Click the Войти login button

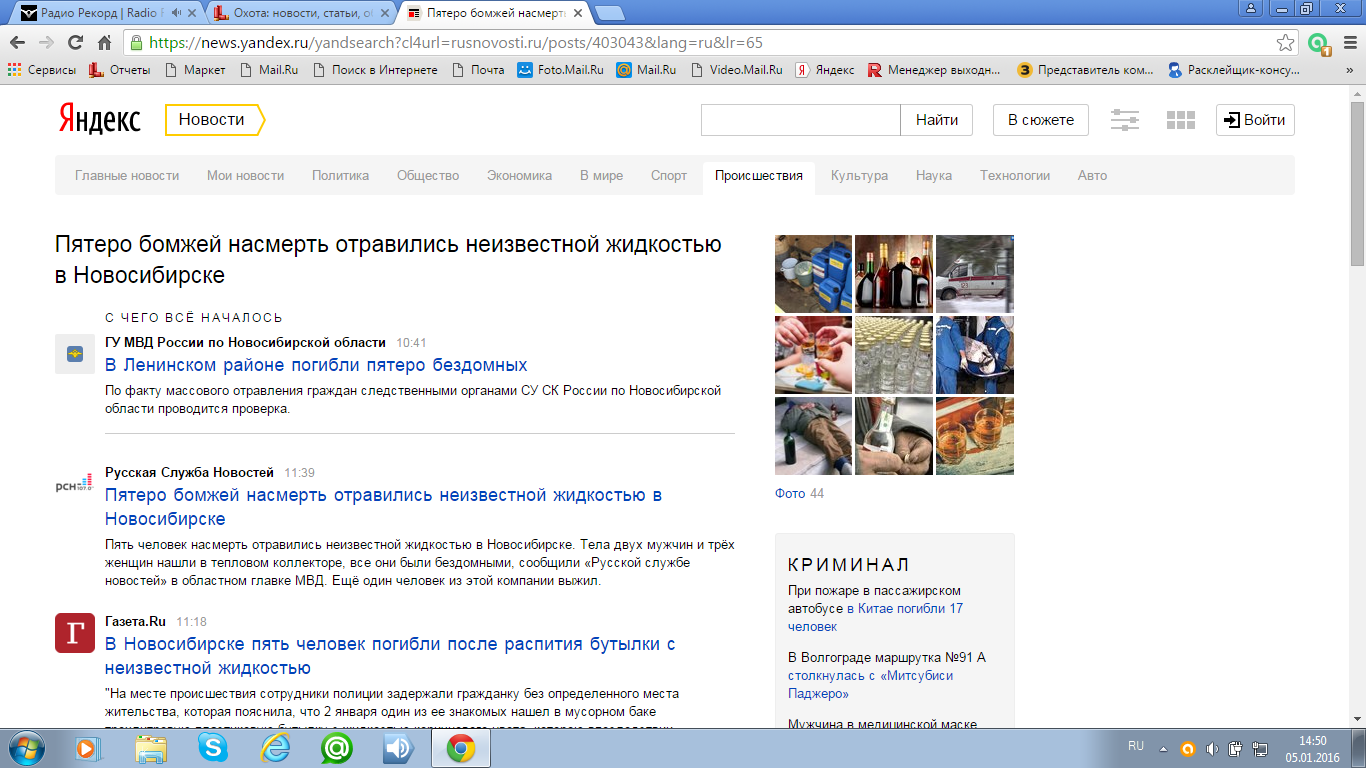point(1255,120)
